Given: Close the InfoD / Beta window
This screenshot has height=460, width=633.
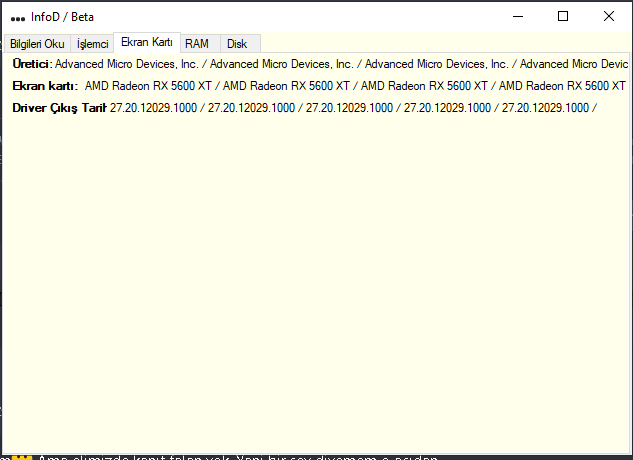Looking at the screenshot, I should (609, 17).
